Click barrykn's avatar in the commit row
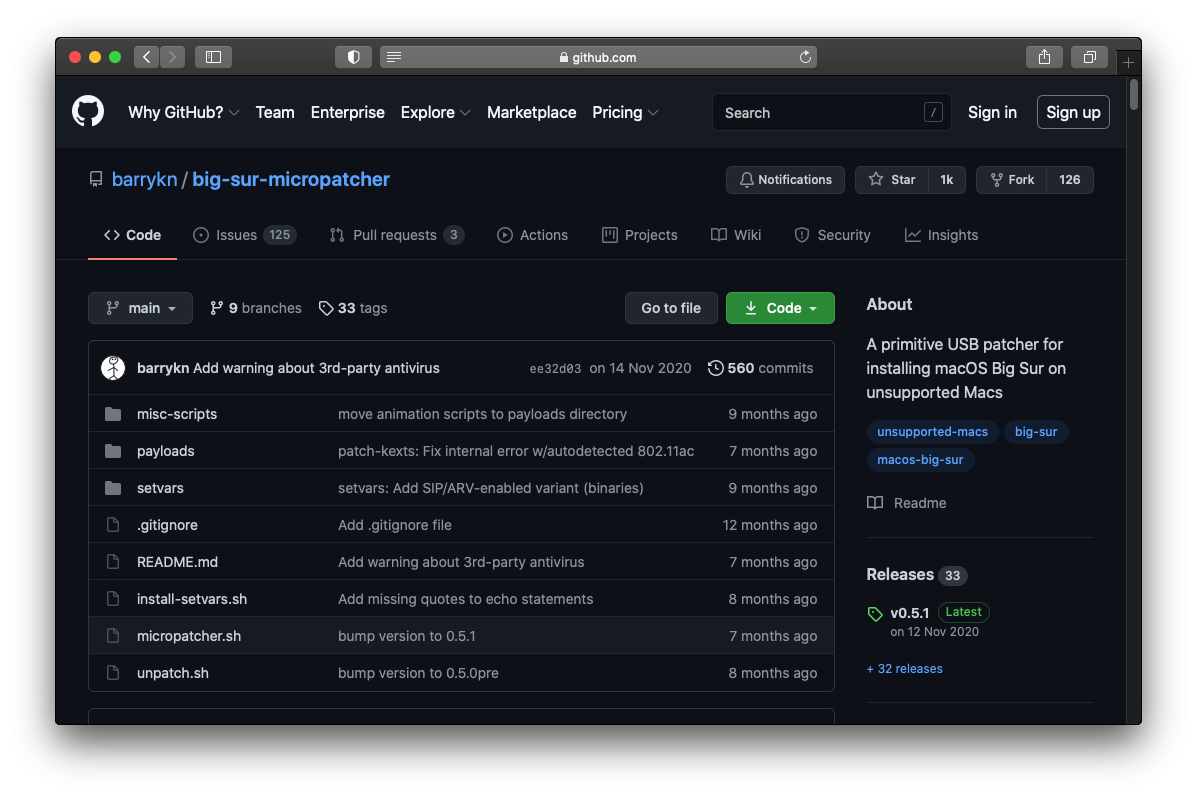Image resolution: width=1197 pixels, height=798 pixels. 114,368
